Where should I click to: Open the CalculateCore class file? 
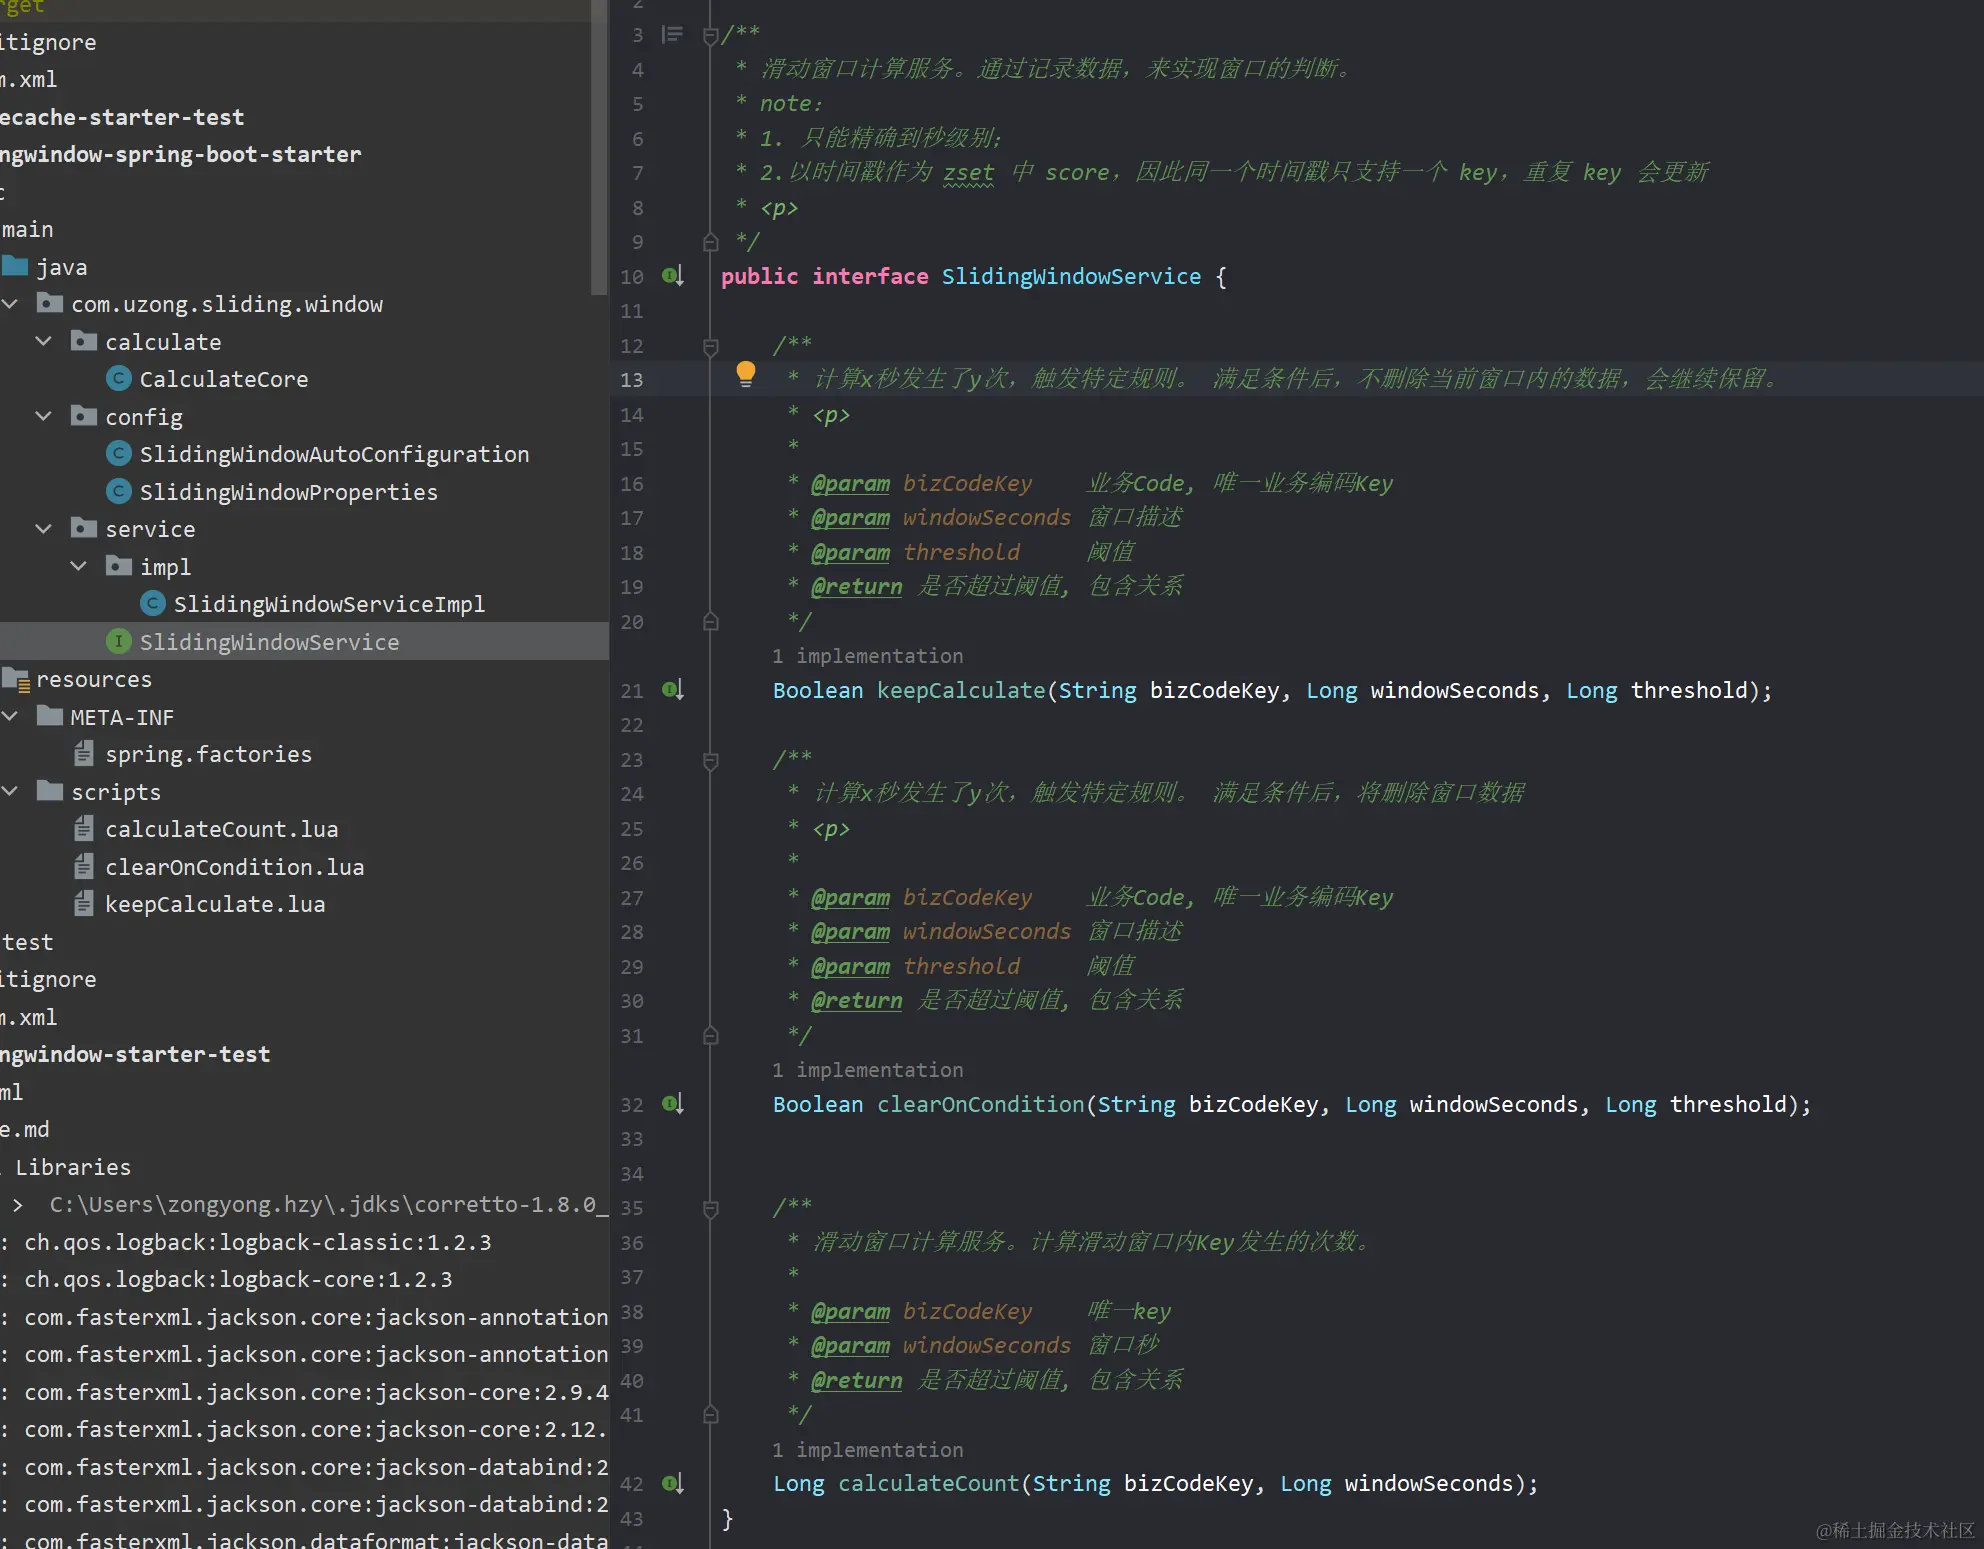tap(223, 379)
